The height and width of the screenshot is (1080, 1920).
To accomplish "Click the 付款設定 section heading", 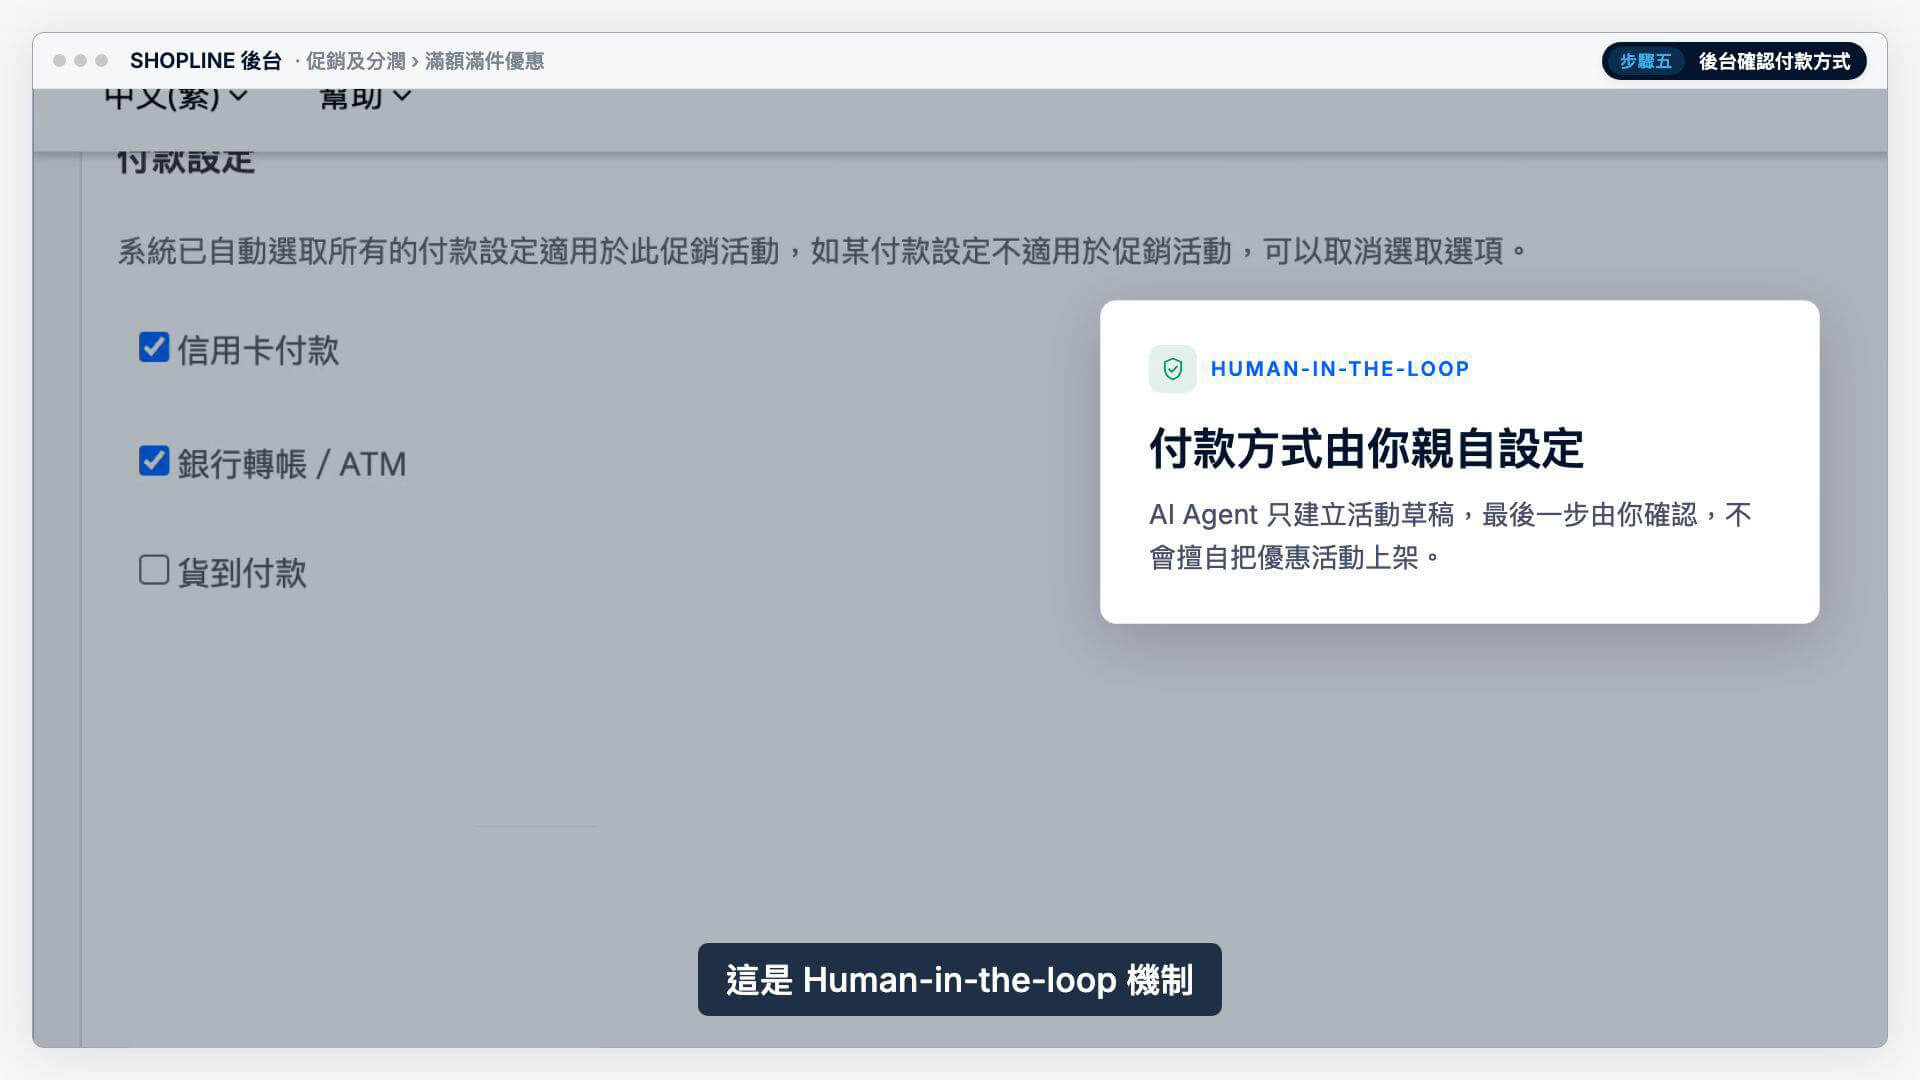I will [x=186, y=162].
